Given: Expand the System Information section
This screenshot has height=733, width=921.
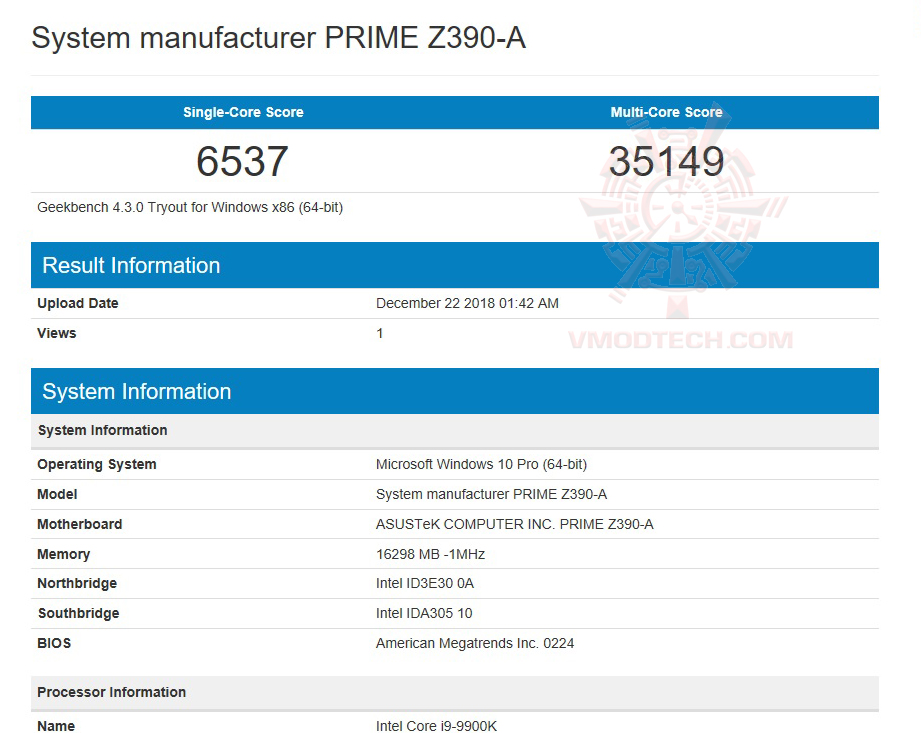Looking at the screenshot, I should (x=136, y=391).
